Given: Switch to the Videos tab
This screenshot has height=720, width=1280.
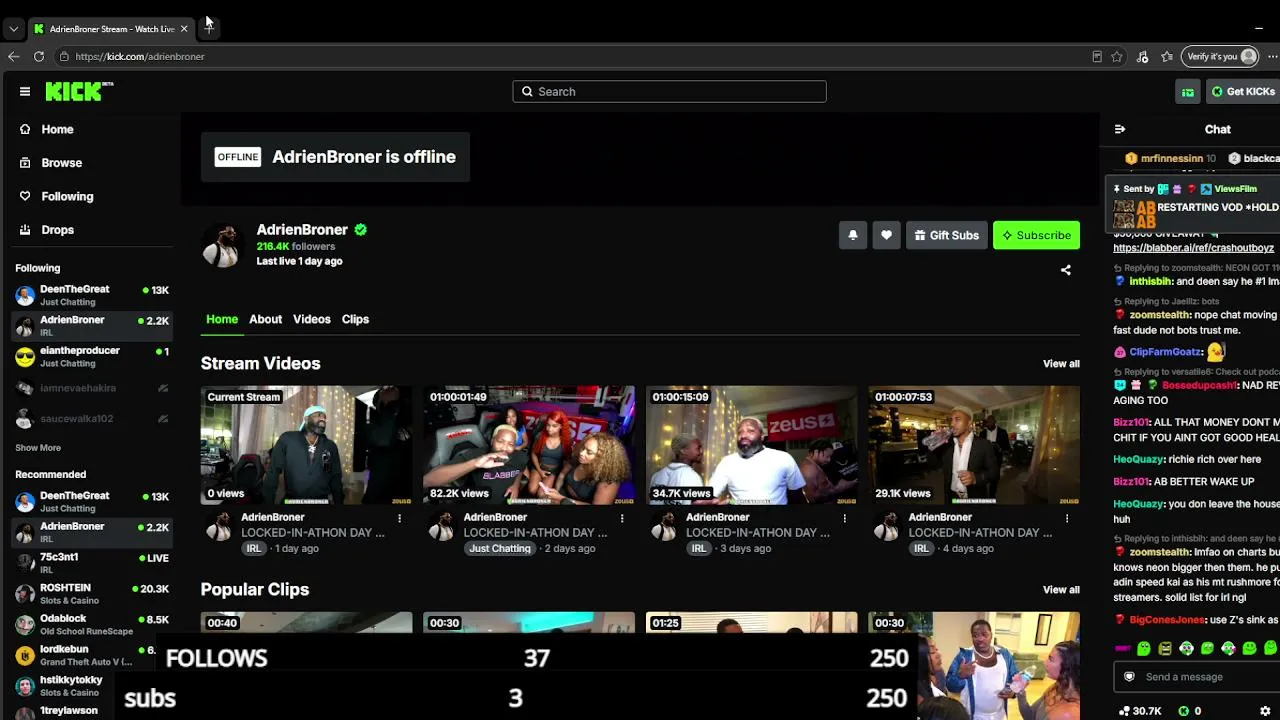Looking at the screenshot, I should pos(311,319).
